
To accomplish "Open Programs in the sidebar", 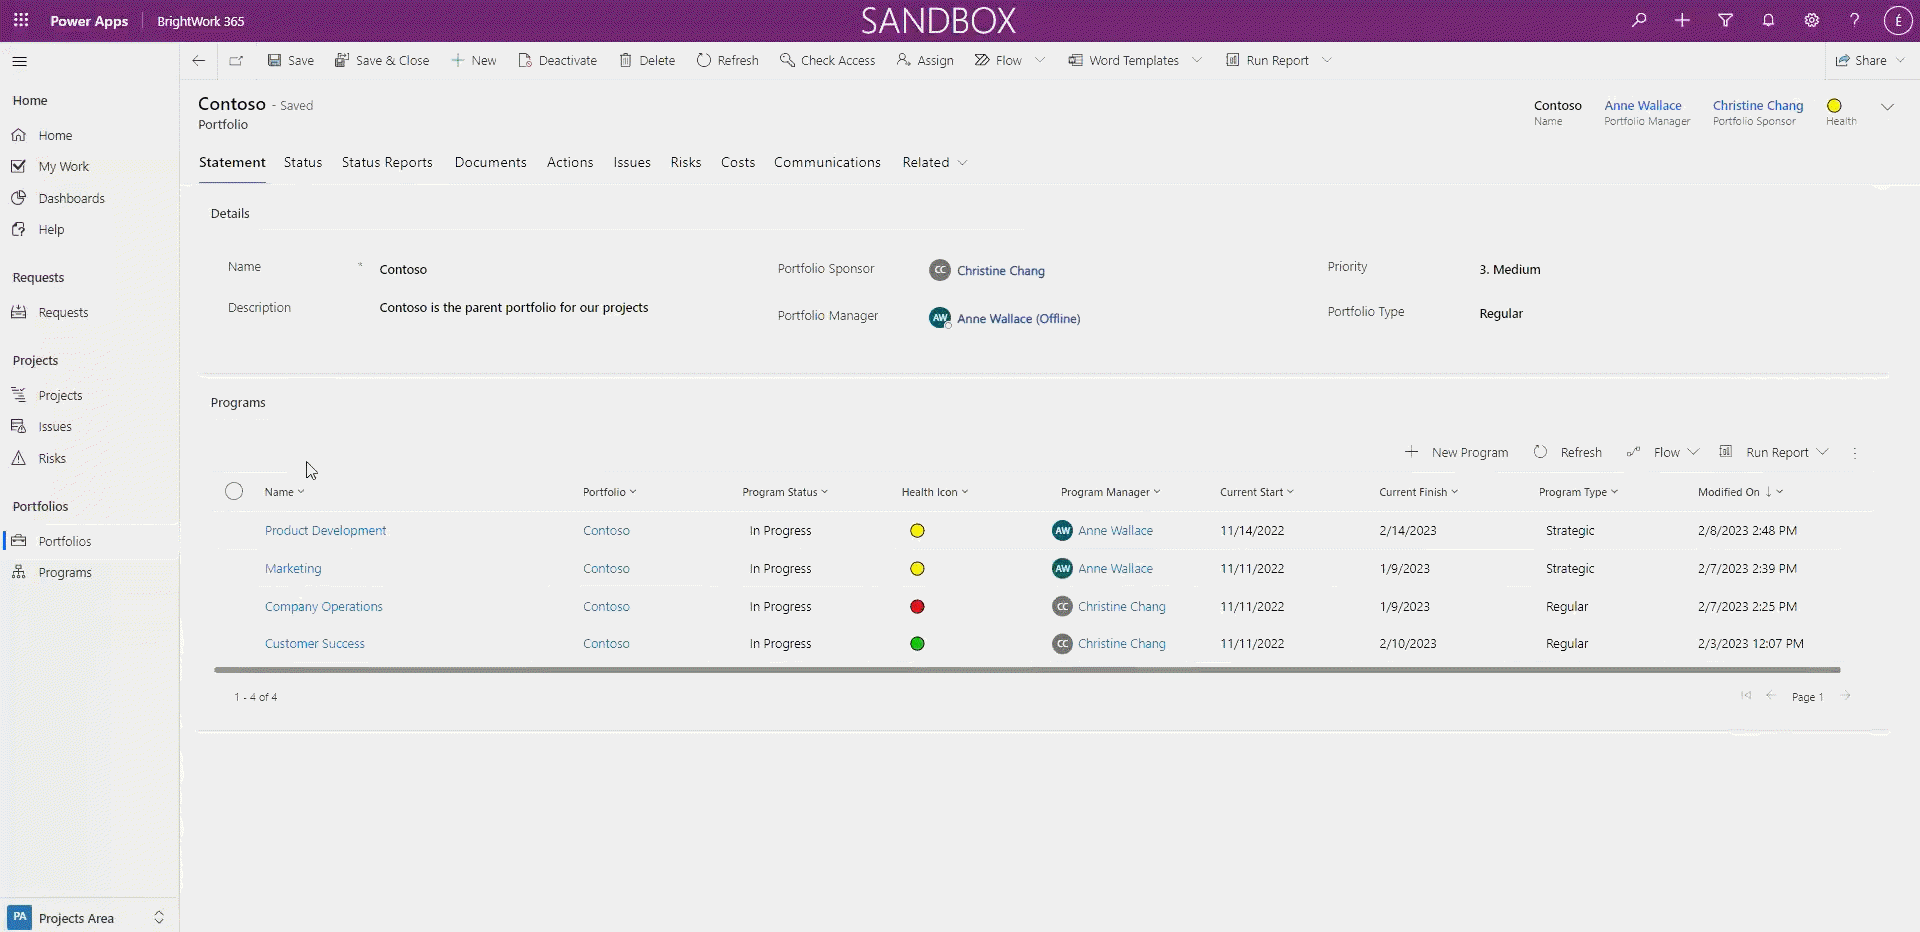I will tap(65, 573).
